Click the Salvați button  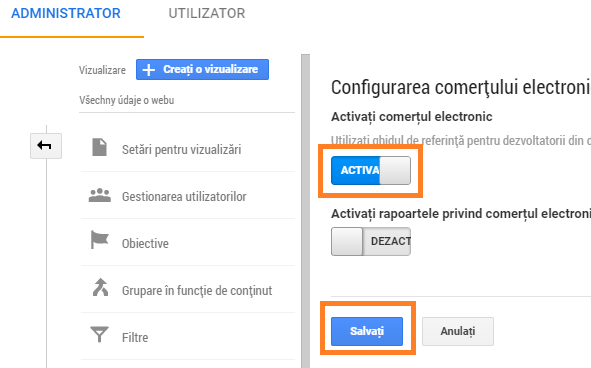coord(367,331)
